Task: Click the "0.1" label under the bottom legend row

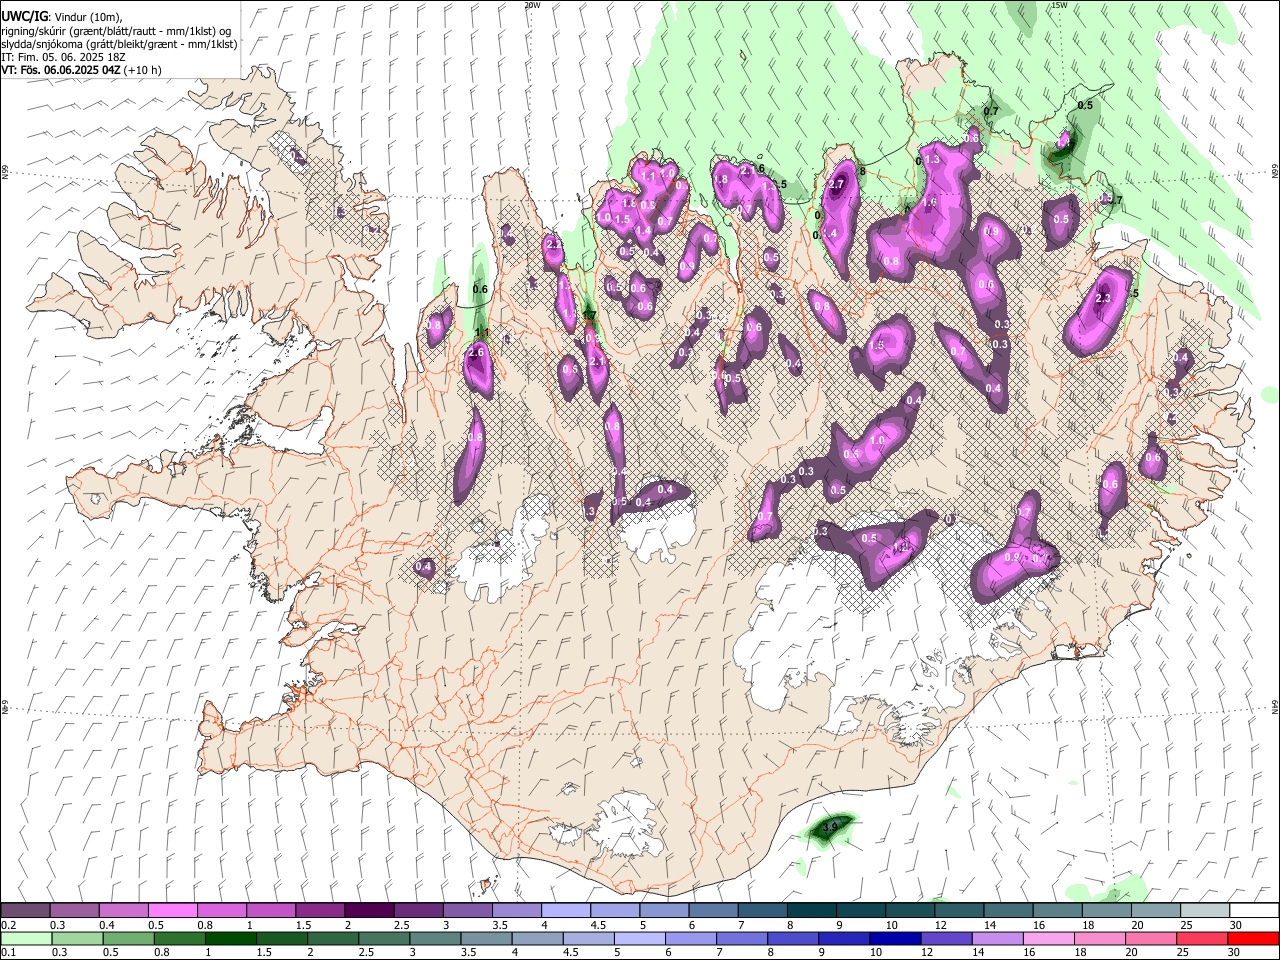Action: tap(9, 953)
